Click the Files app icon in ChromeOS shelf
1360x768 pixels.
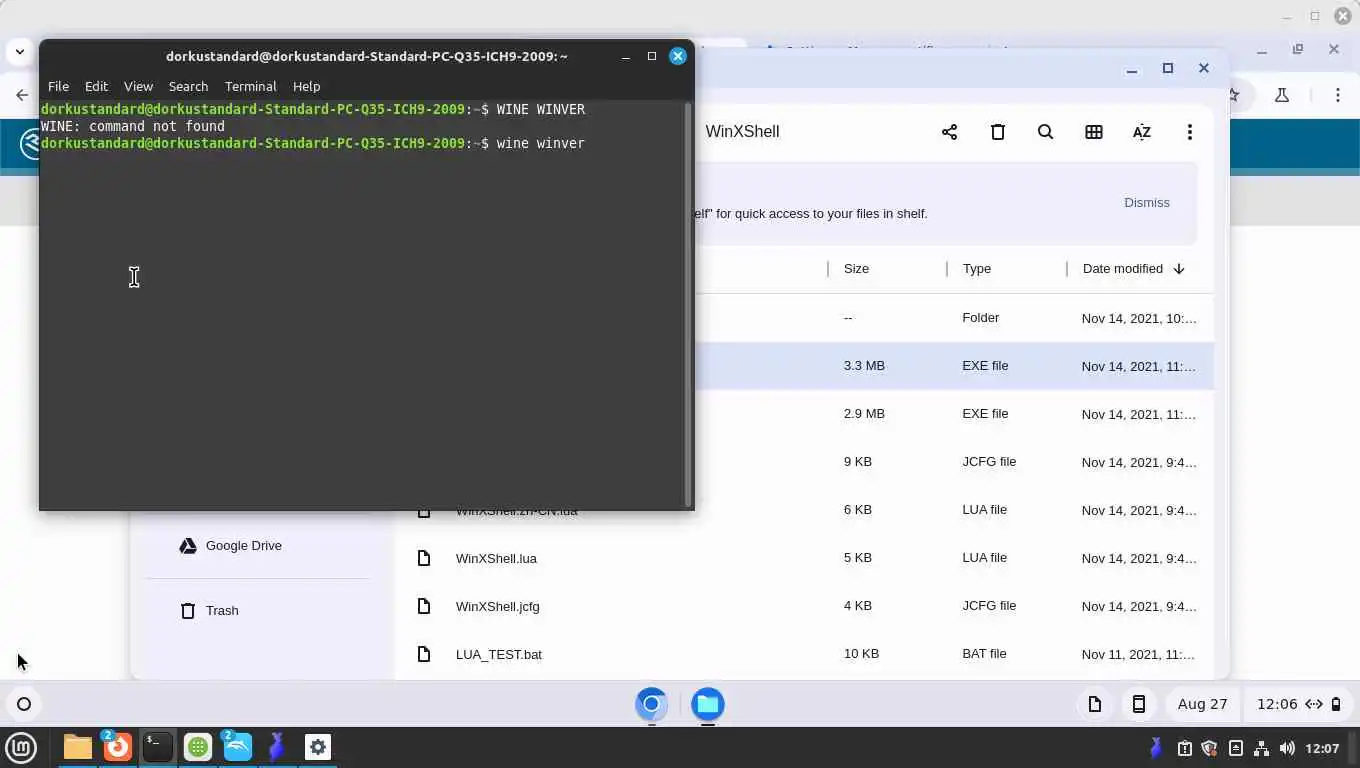click(x=708, y=704)
